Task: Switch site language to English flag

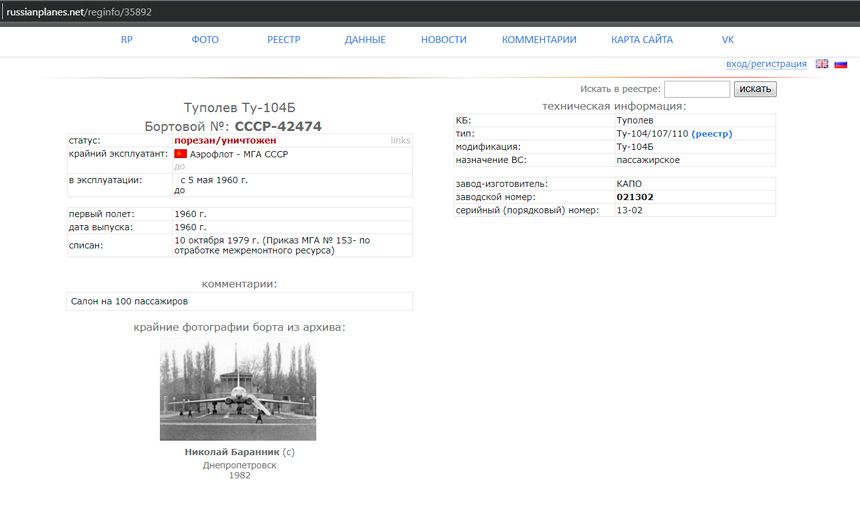Action: pos(822,64)
